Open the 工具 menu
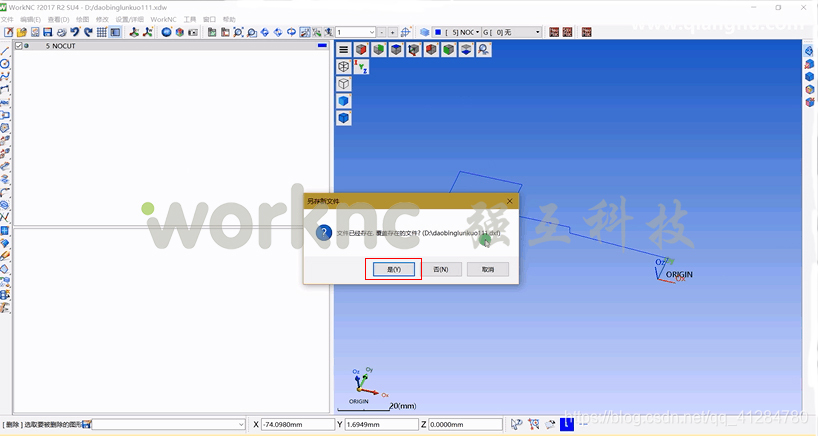818x436 pixels. (190, 19)
